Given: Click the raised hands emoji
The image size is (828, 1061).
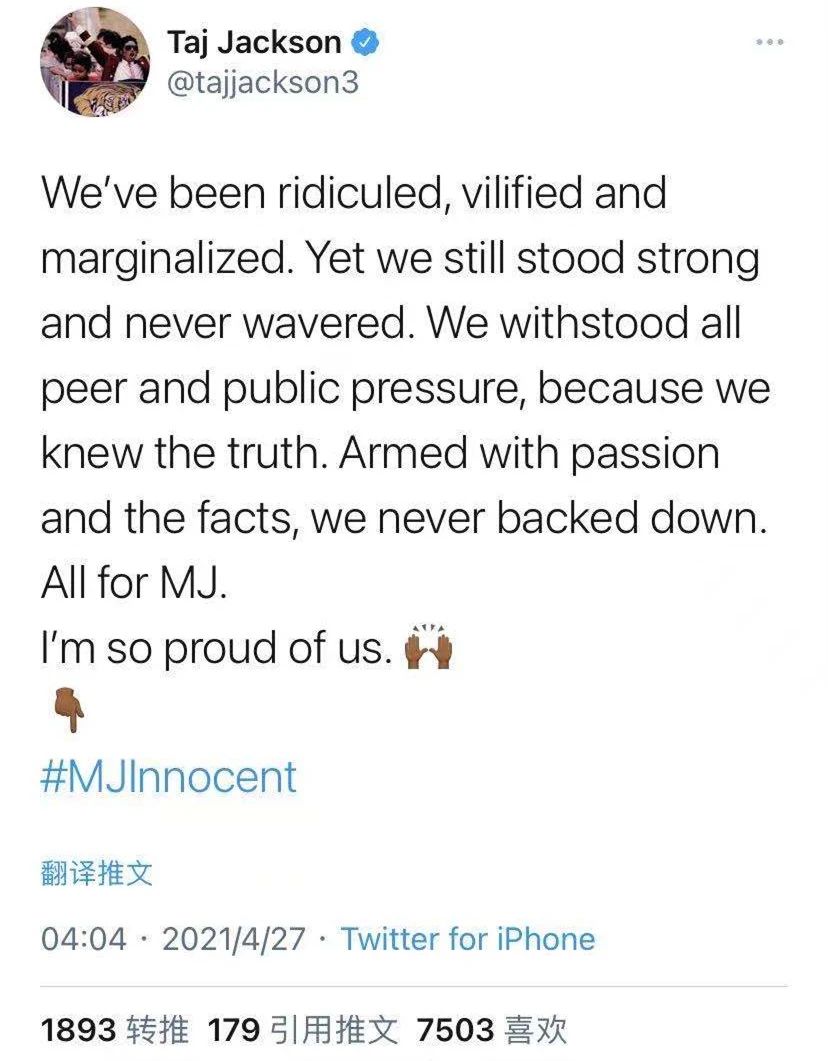Looking at the screenshot, I should tap(427, 648).
